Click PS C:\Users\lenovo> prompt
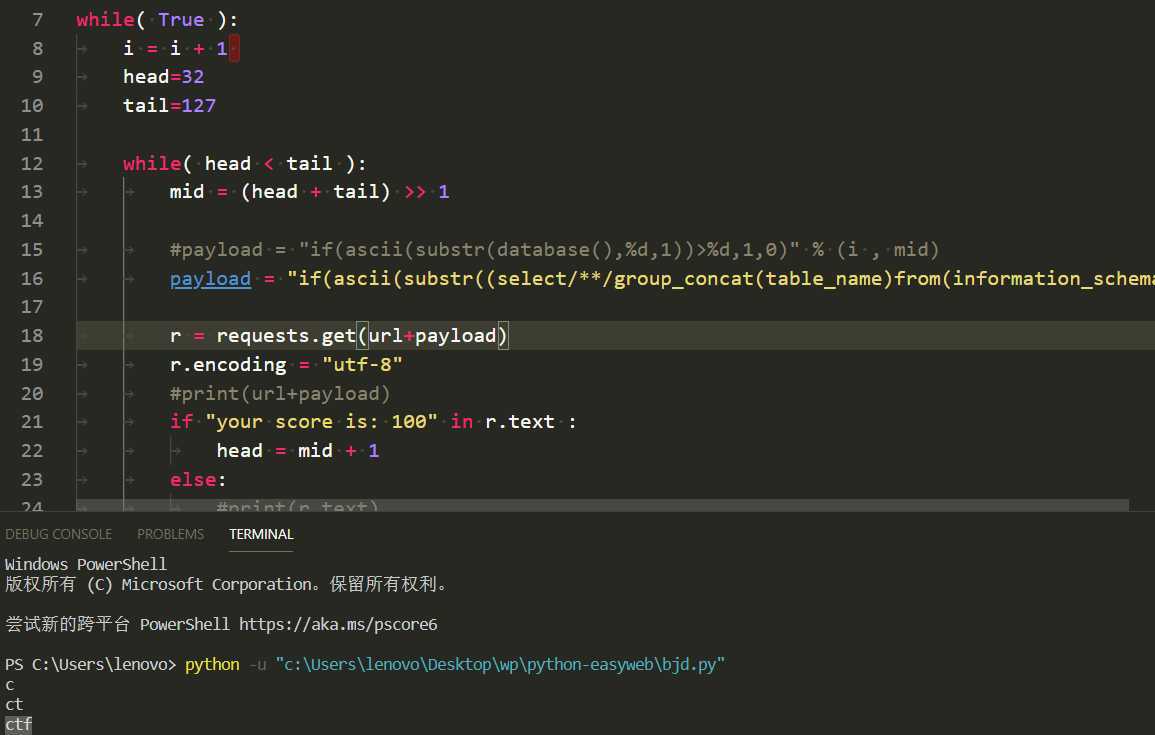The image size is (1155, 735). pos(91,664)
